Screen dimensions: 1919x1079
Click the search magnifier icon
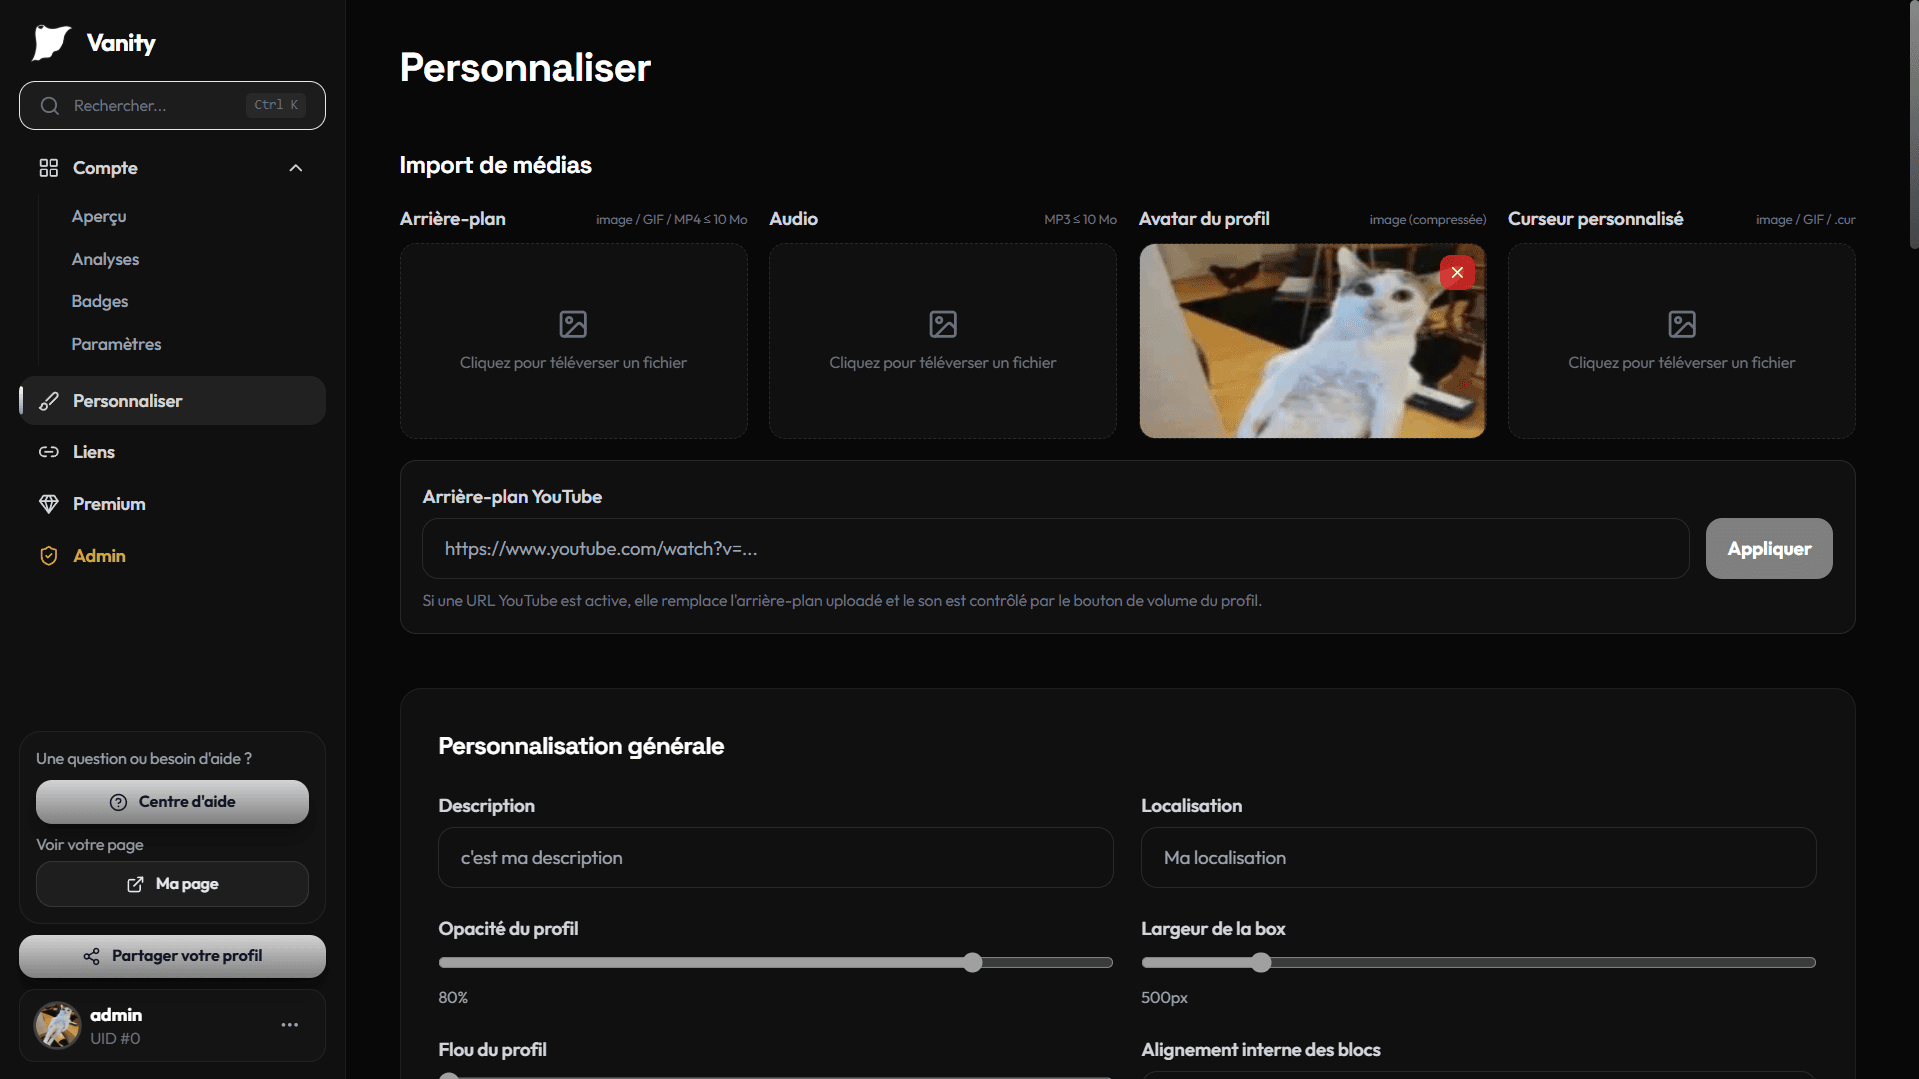(x=49, y=106)
